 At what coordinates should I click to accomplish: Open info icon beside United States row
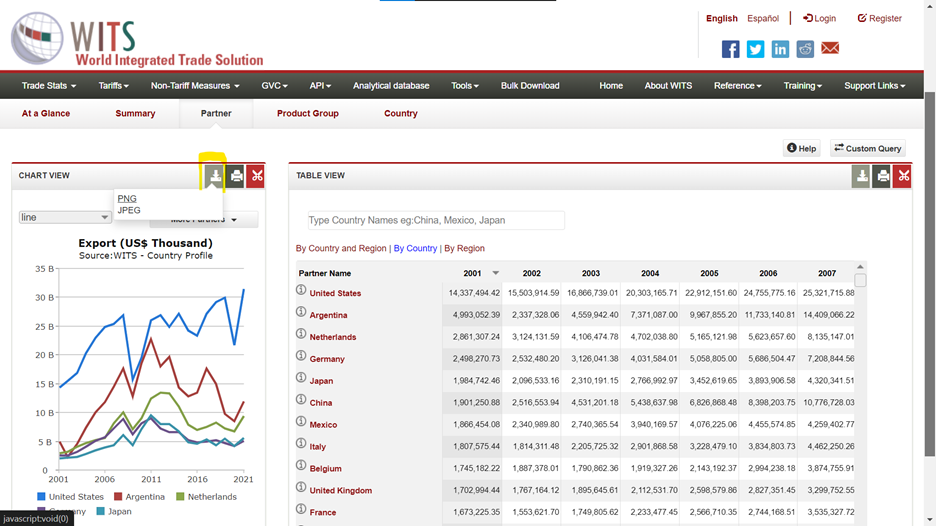pyautogui.click(x=301, y=290)
